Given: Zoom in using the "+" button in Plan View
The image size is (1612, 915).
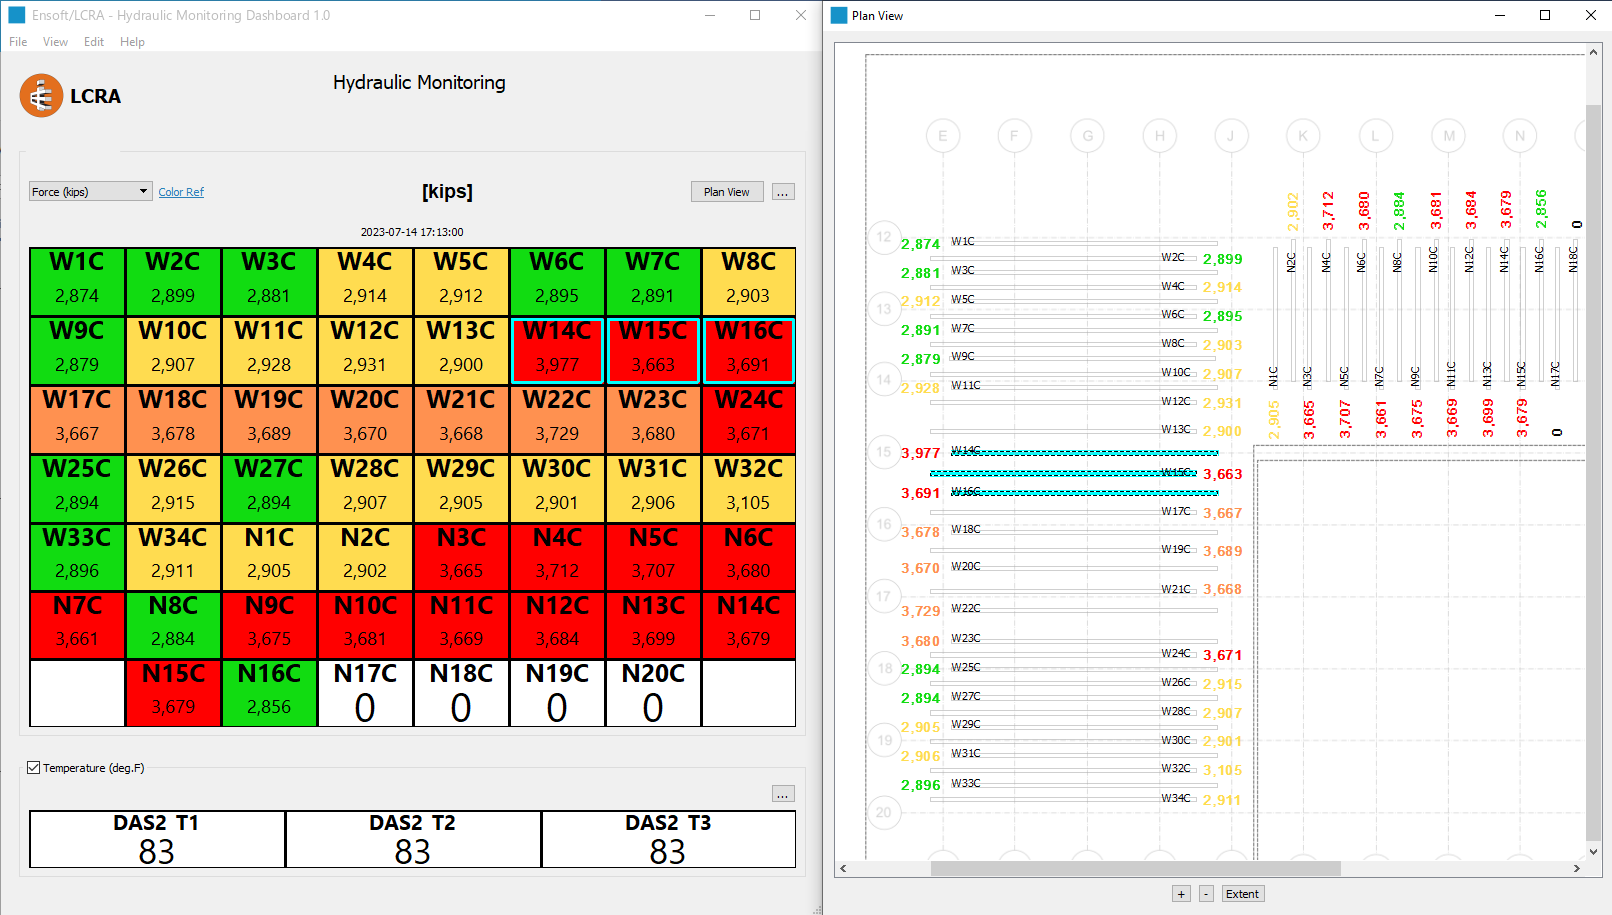Looking at the screenshot, I should pos(1181,893).
